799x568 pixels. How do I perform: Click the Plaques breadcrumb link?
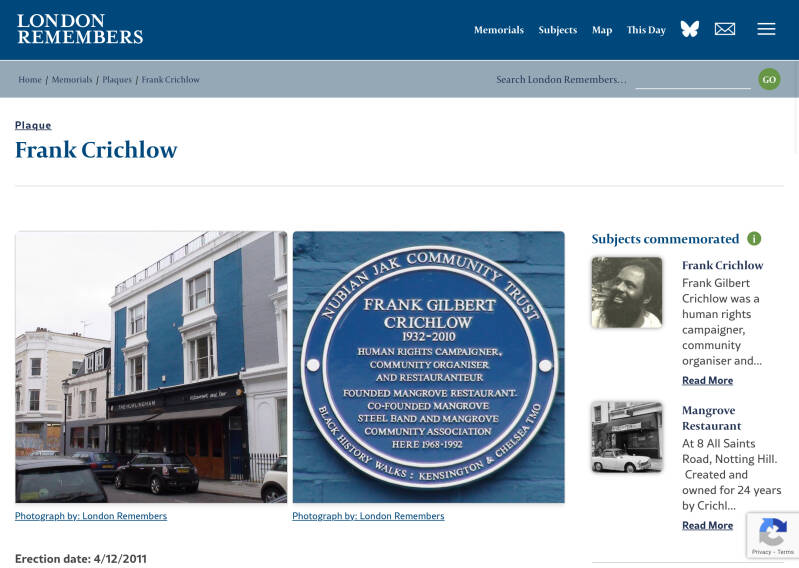point(117,79)
